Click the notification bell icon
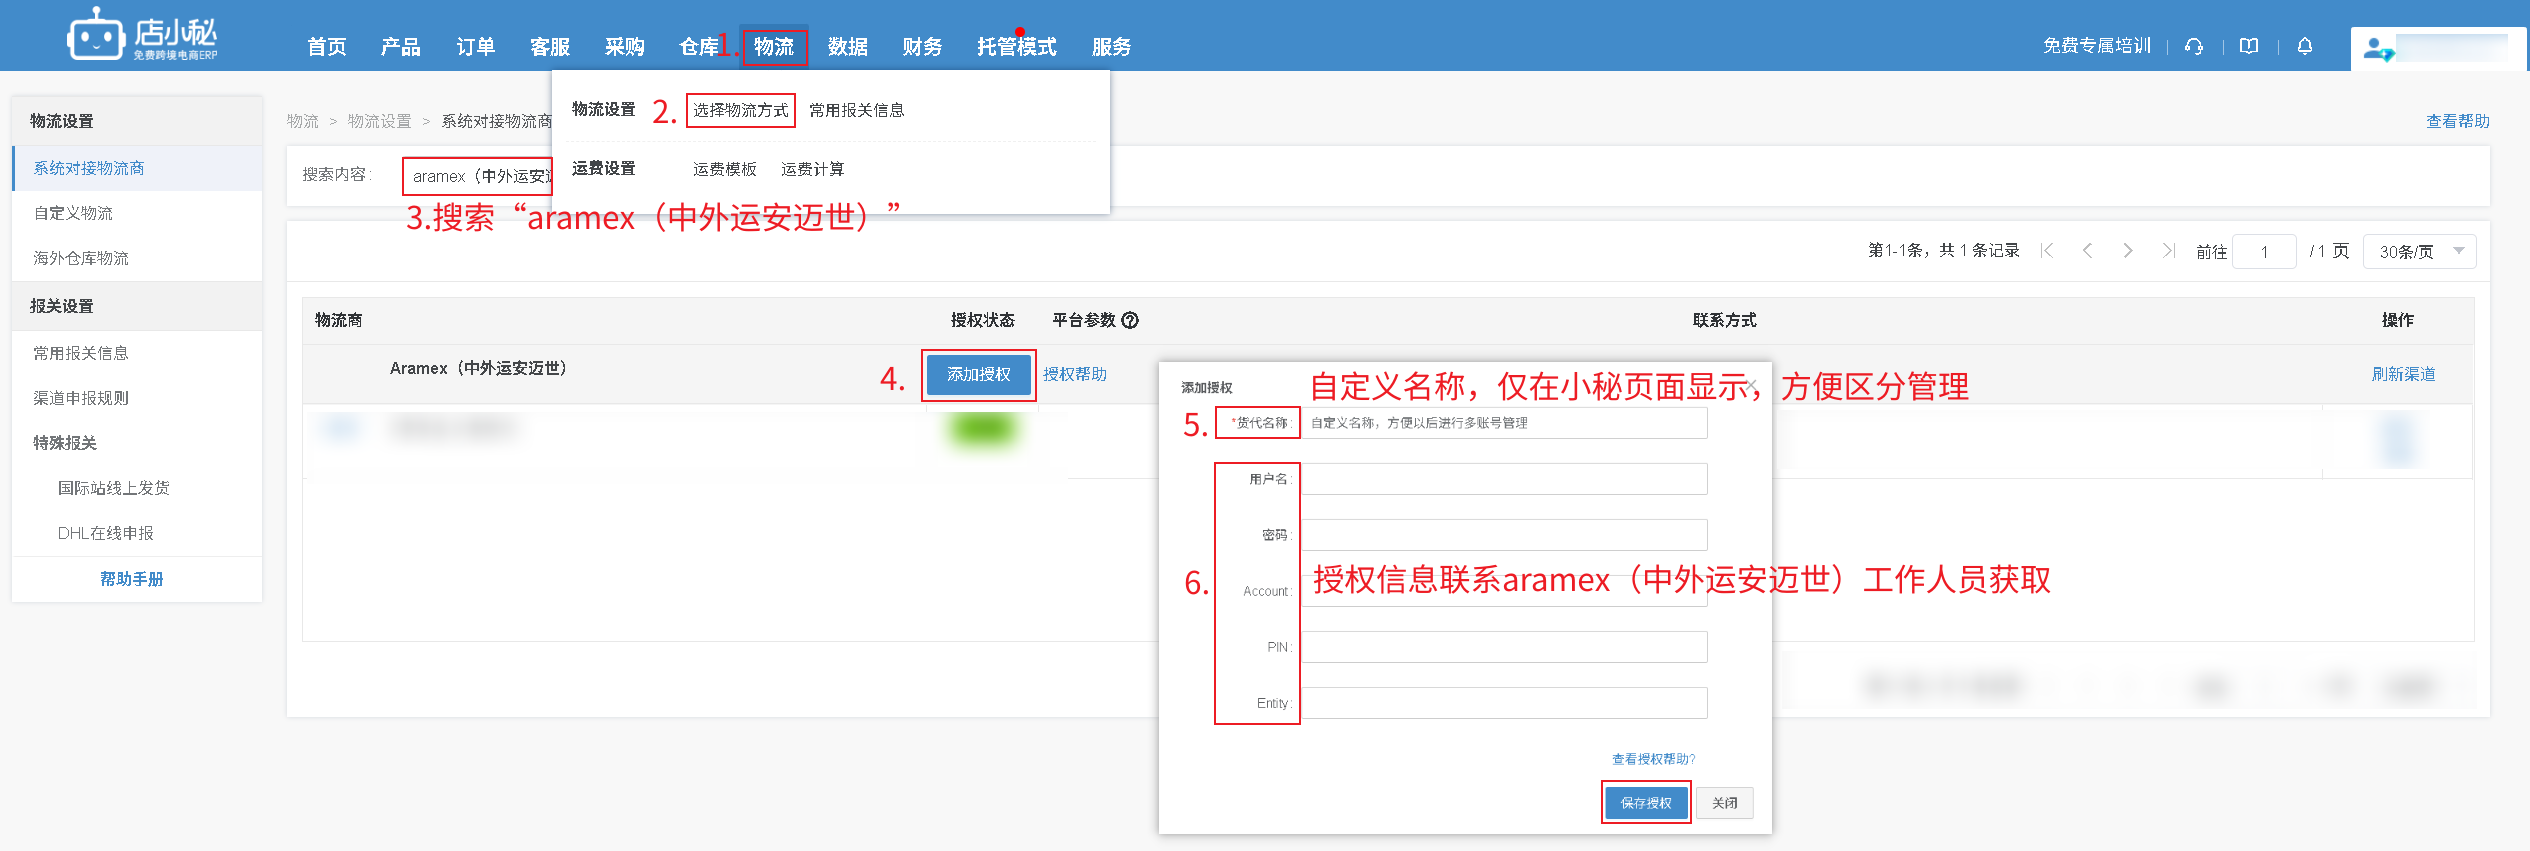2530x851 pixels. 2305,46
